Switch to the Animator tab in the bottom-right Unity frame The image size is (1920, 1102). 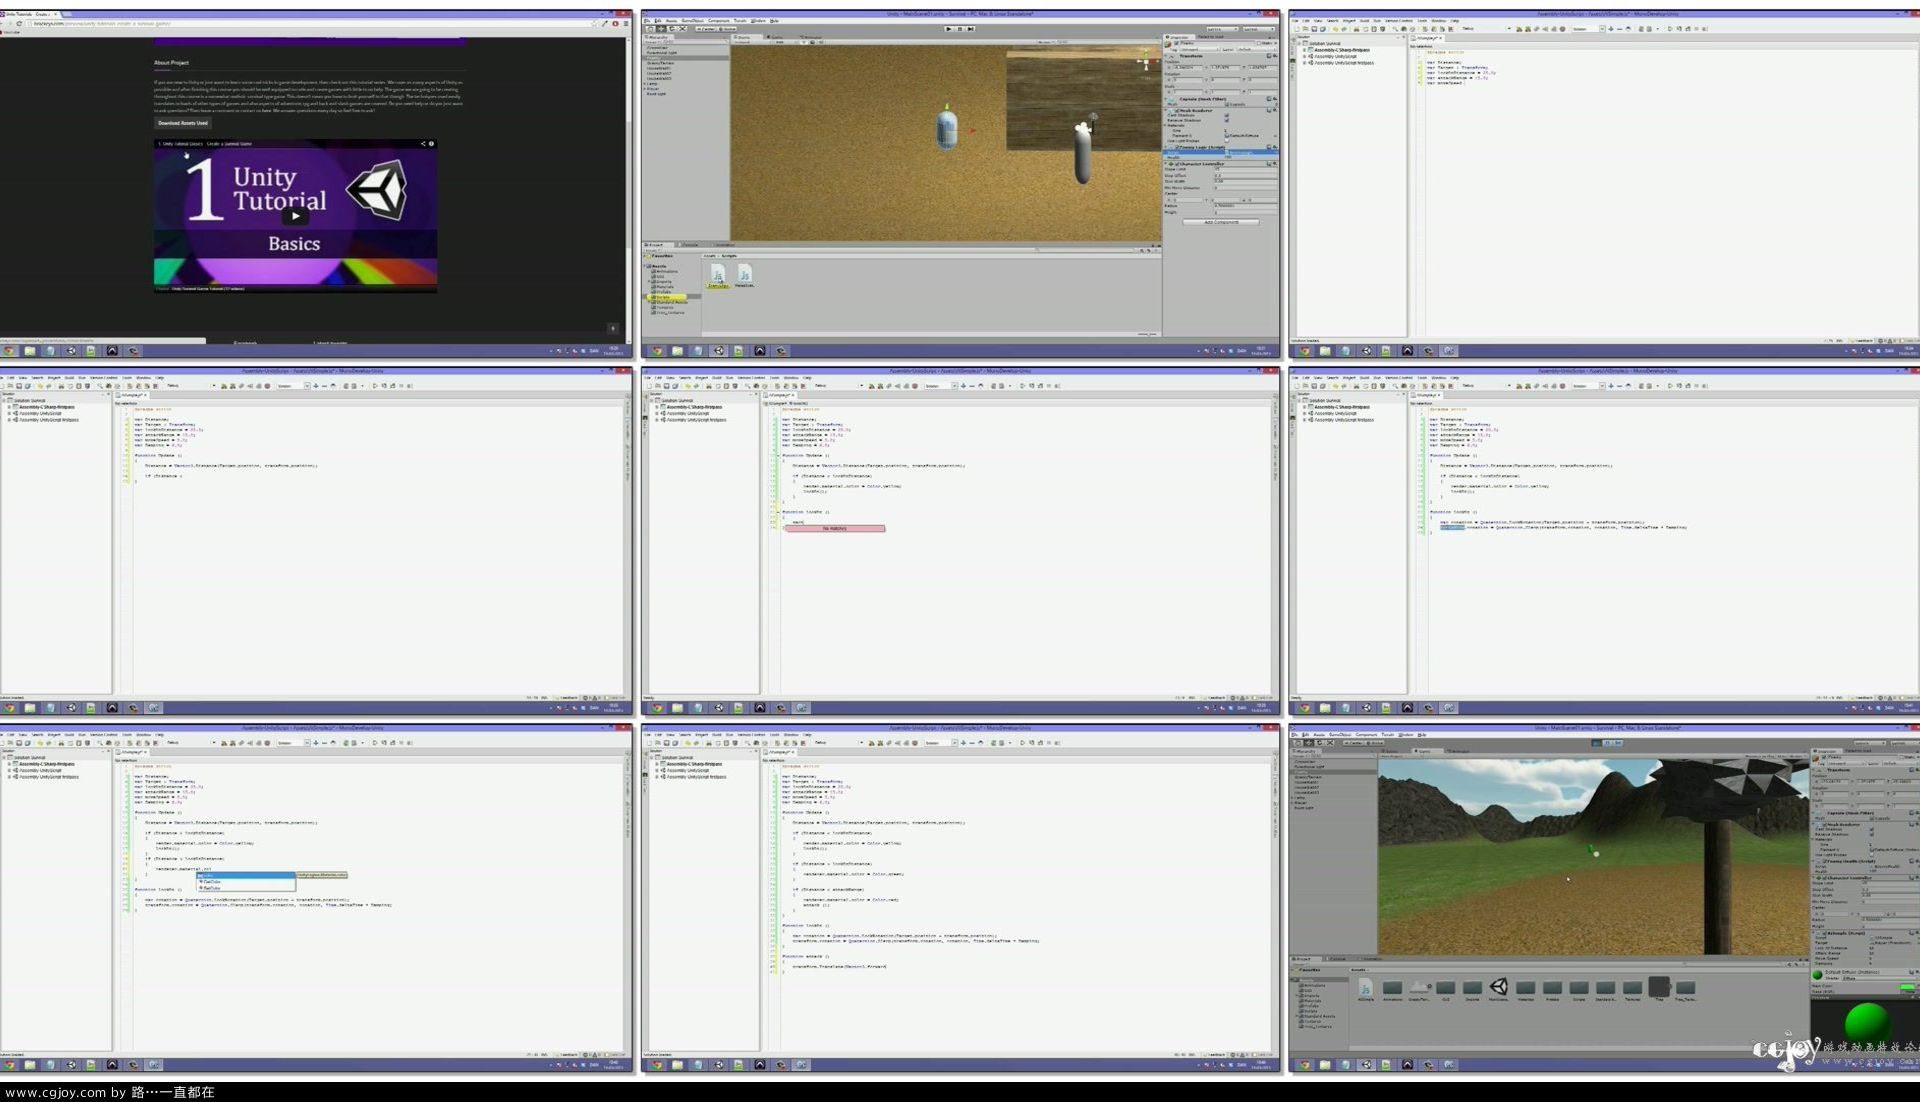[1459, 751]
